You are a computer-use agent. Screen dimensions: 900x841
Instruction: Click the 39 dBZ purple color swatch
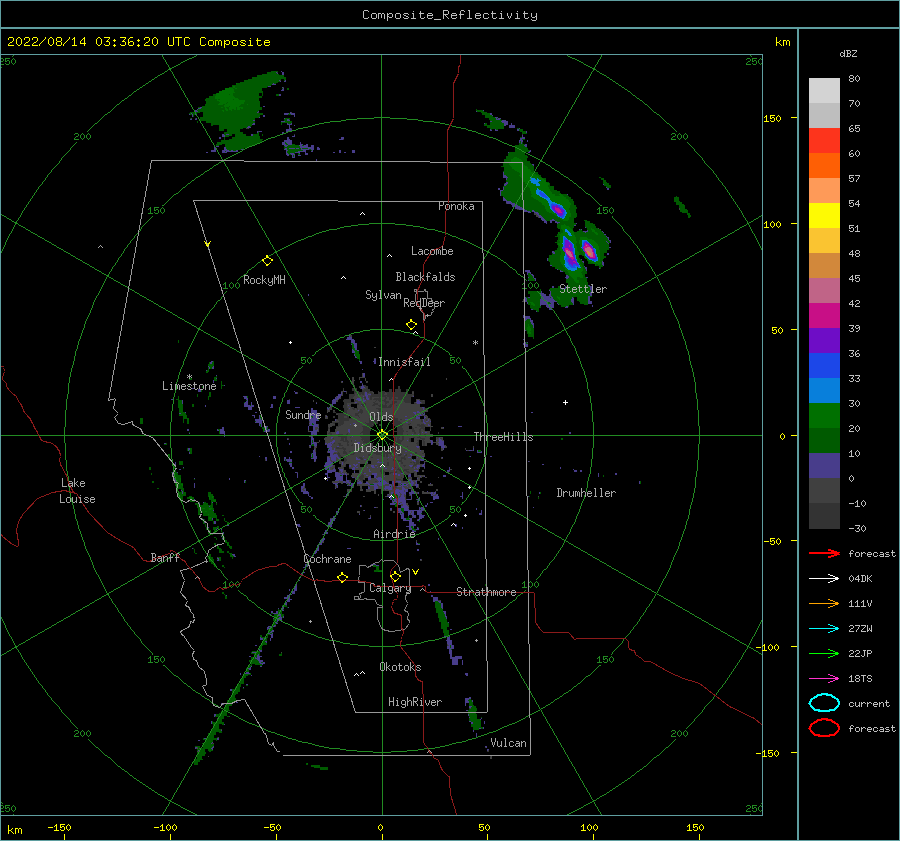pos(824,340)
